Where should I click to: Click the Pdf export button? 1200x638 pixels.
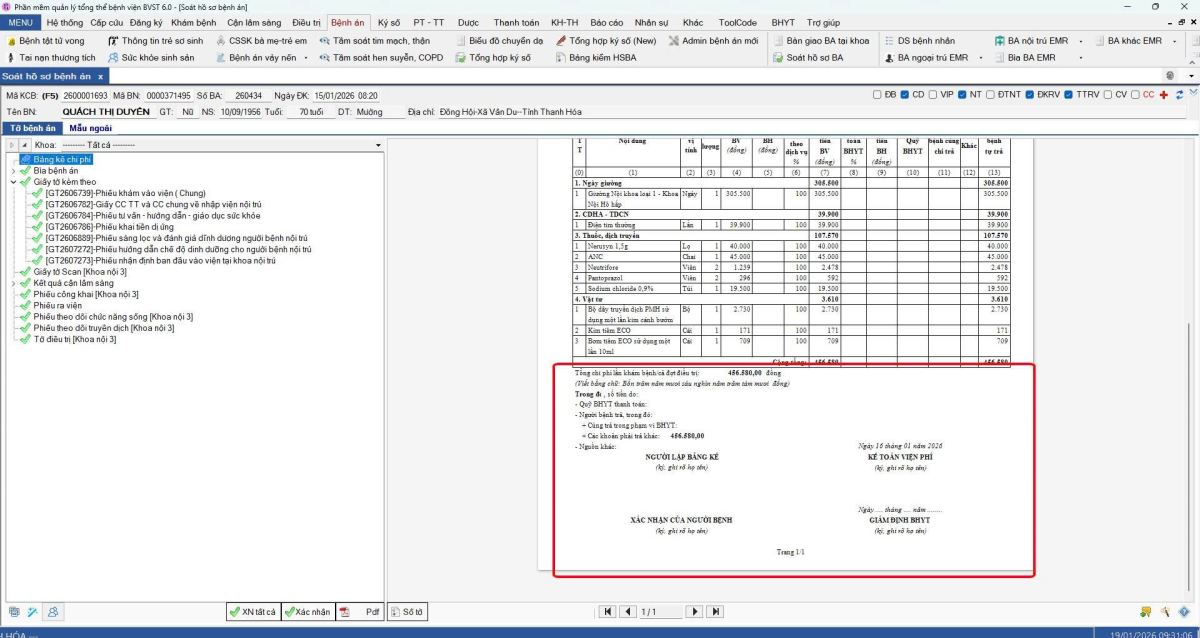360,611
